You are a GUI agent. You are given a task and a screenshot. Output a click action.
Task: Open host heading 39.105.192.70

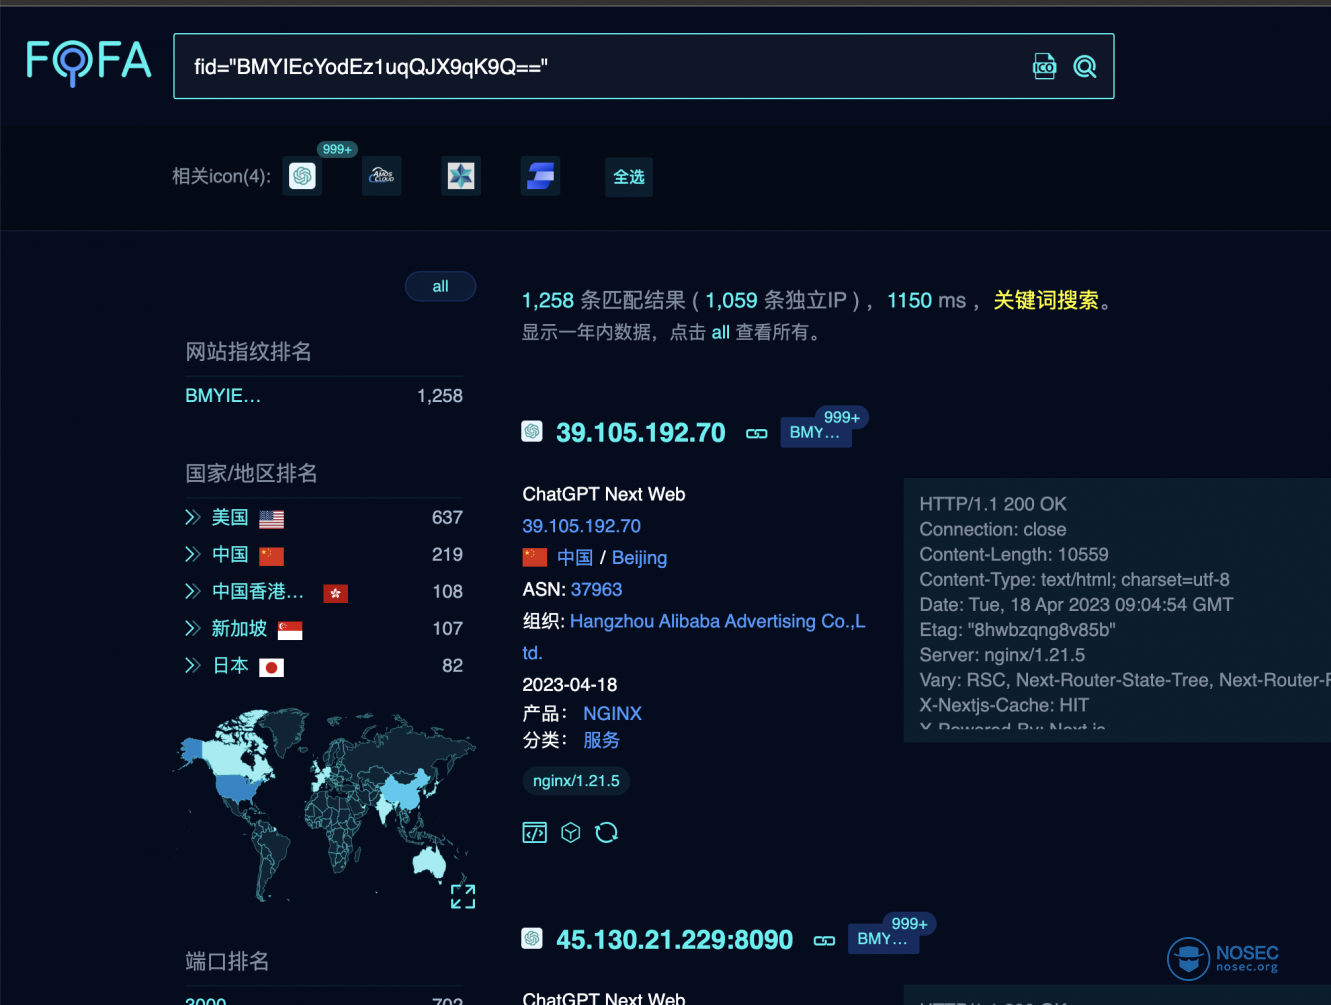641,433
